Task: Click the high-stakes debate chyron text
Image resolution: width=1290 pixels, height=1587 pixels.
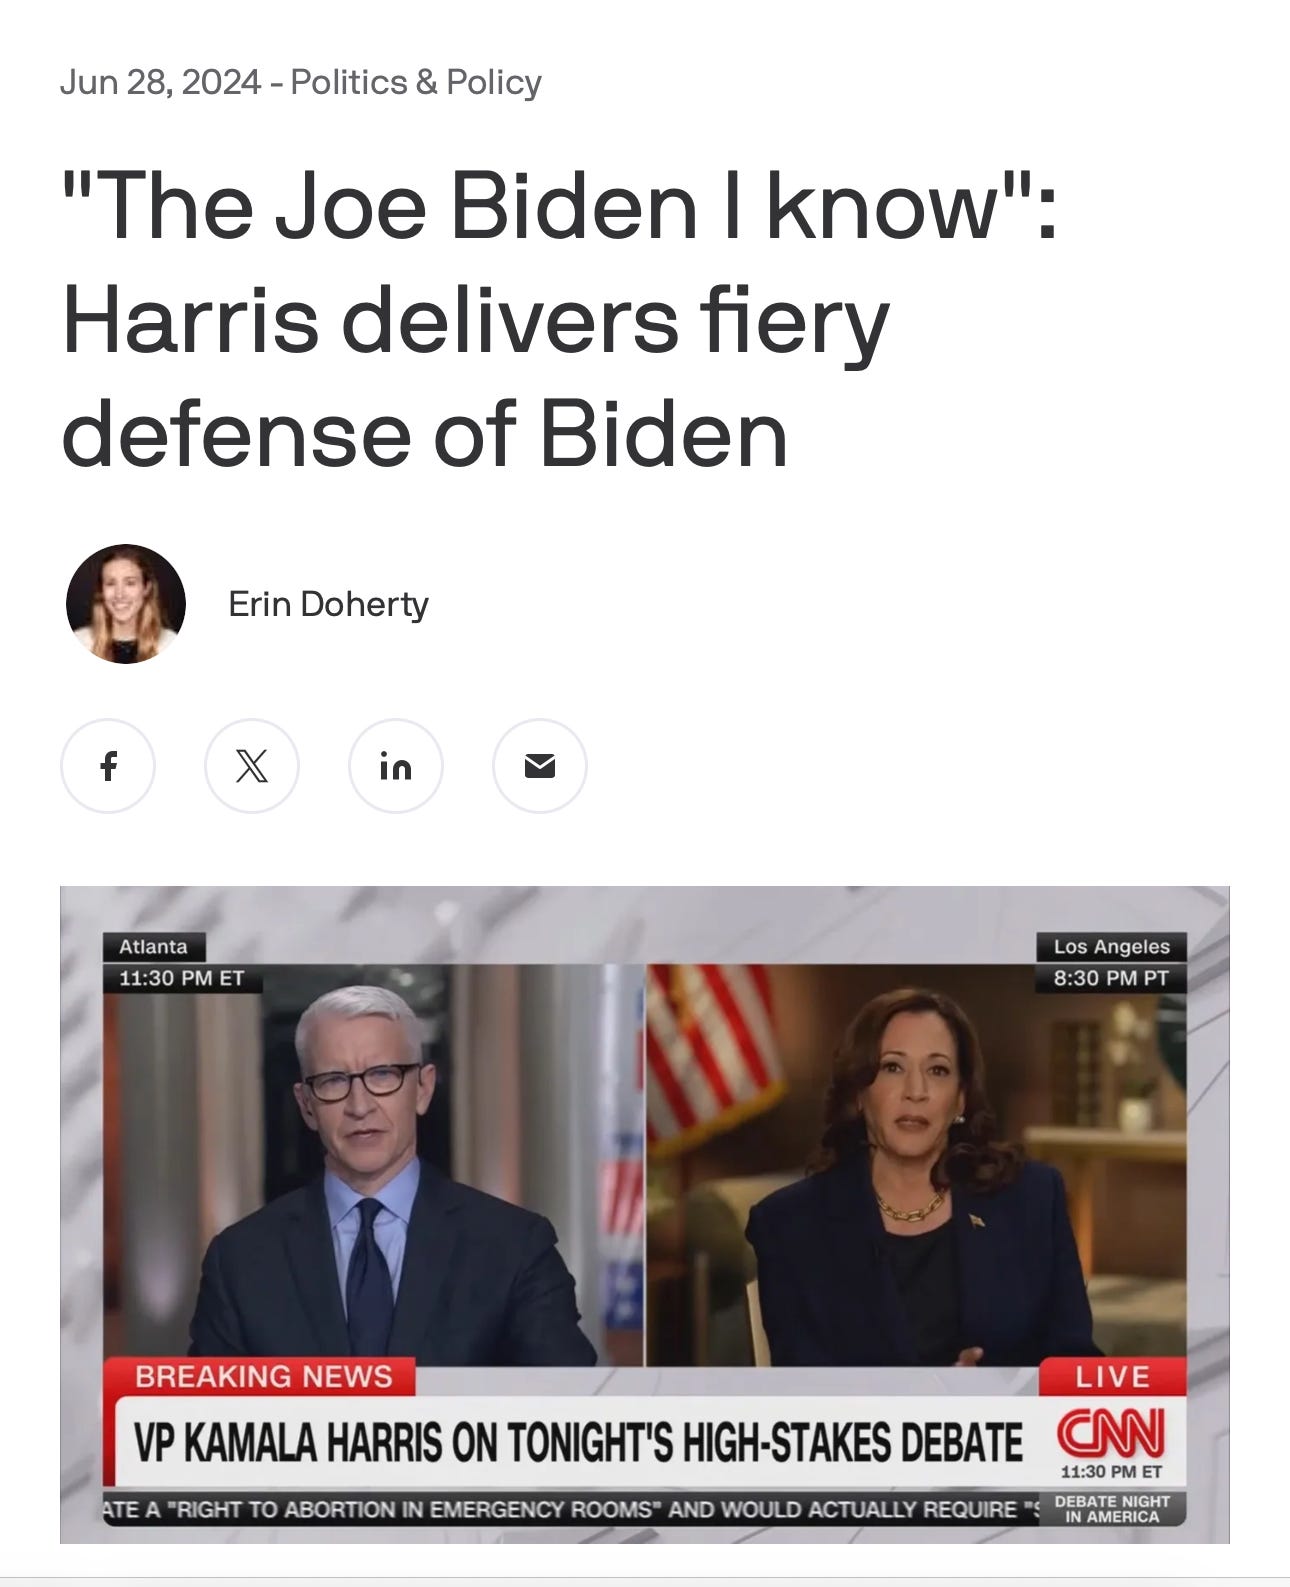Action: [x=579, y=1442]
